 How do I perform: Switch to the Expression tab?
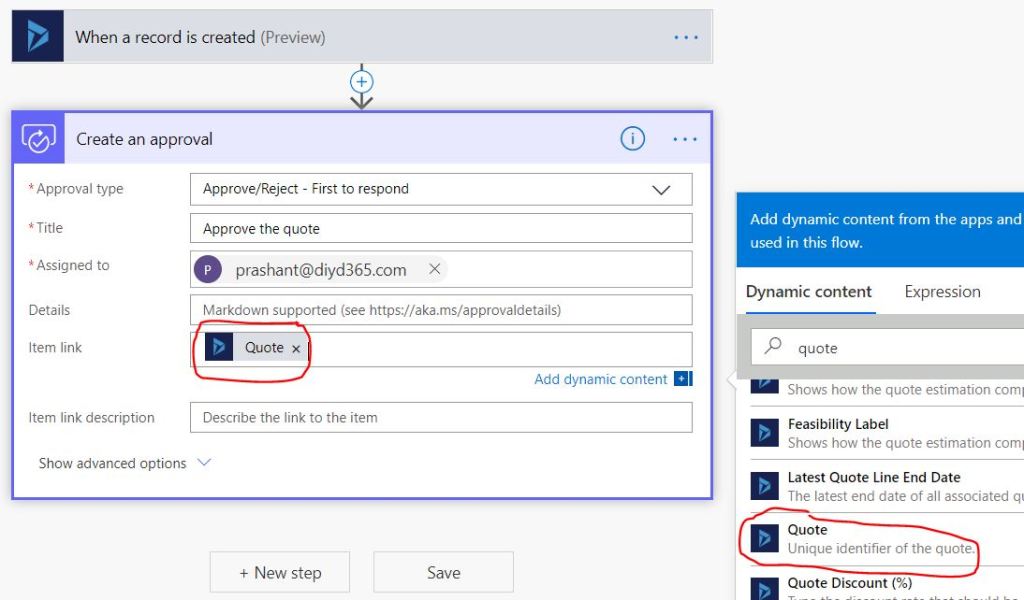(x=942, y=292)
